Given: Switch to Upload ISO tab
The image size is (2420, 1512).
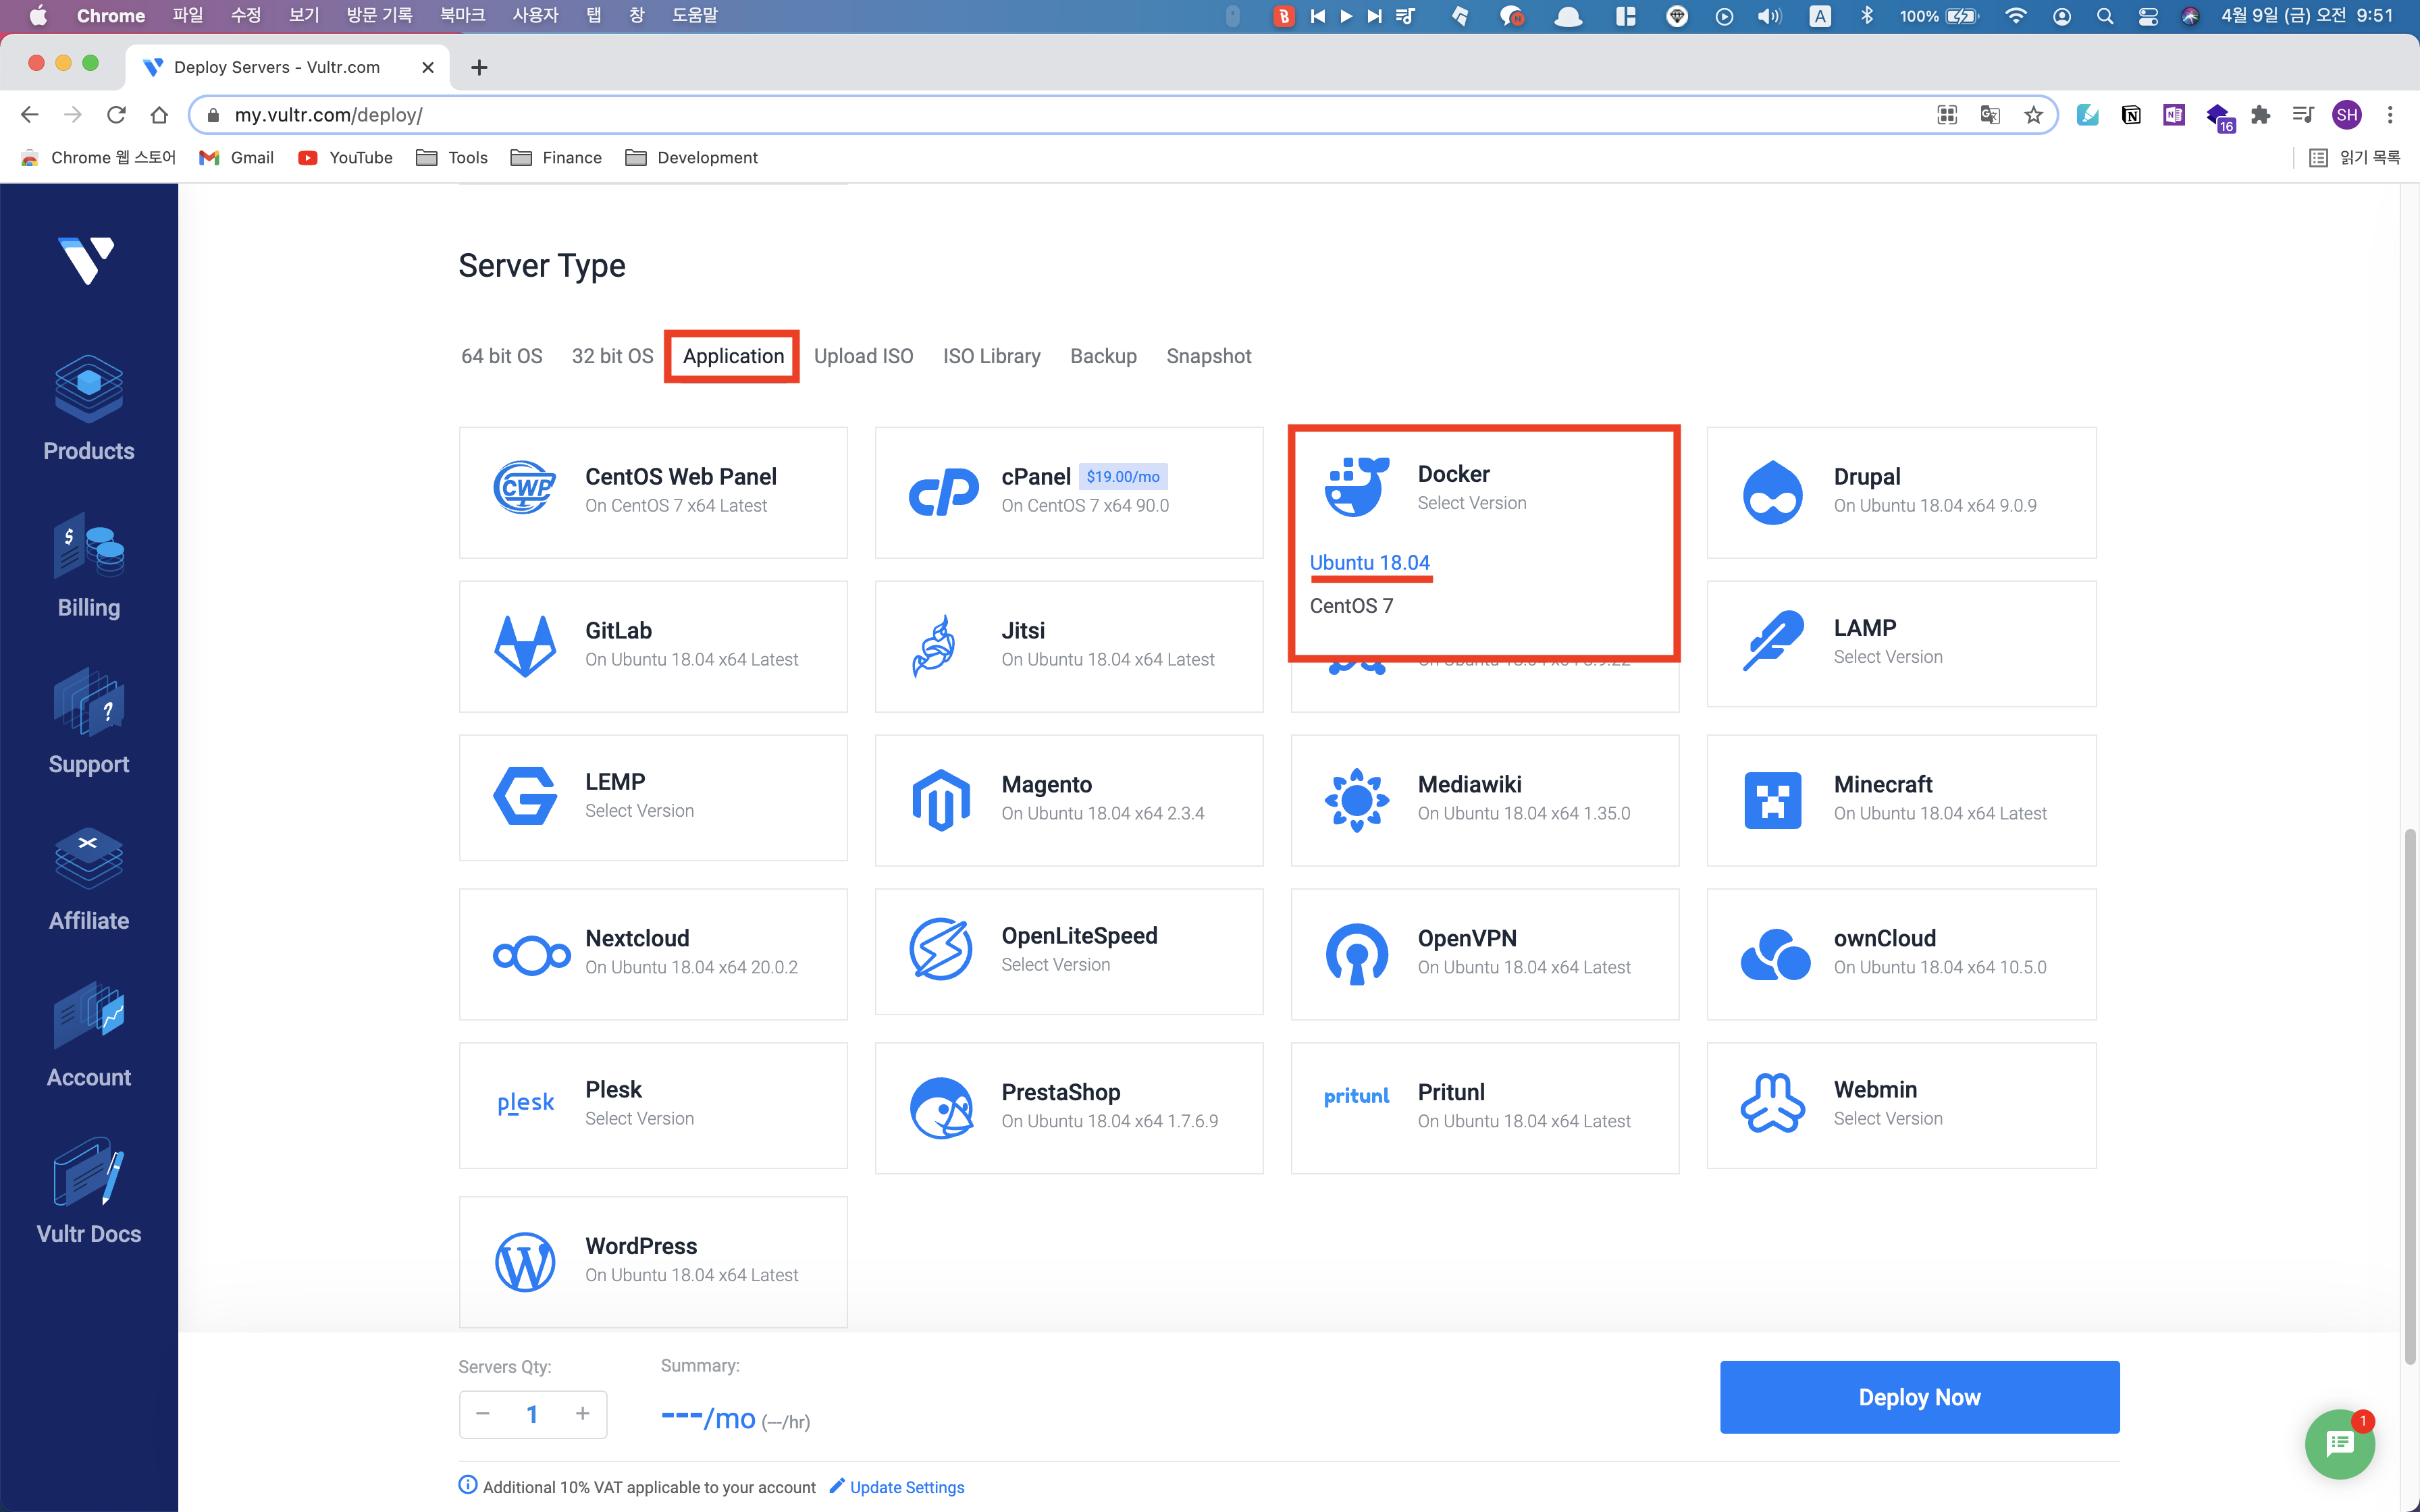Looking at the screenshot, I should coord(863,356).
